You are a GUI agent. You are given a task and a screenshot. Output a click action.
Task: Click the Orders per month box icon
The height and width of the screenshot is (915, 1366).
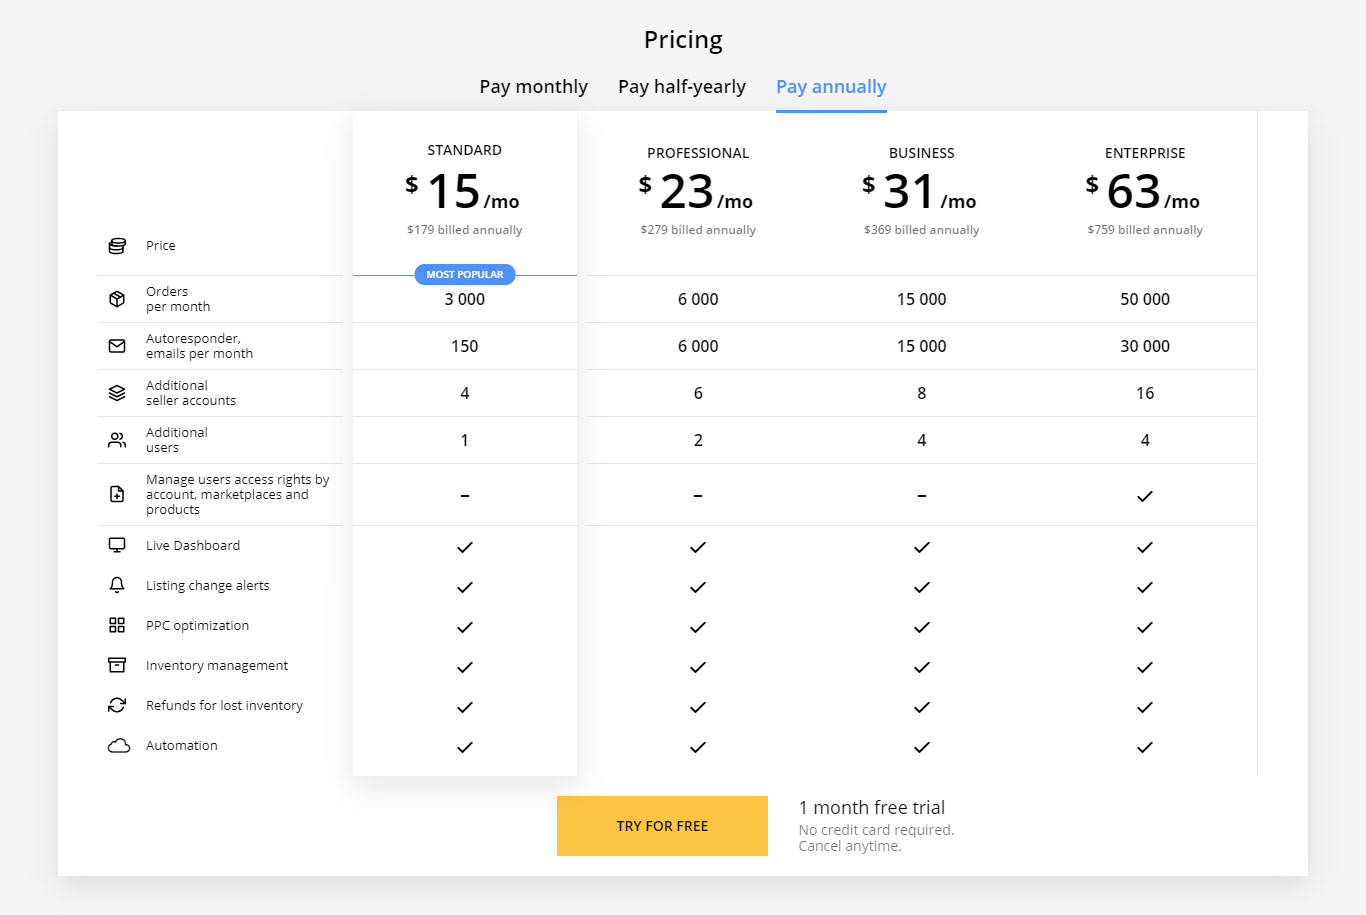[x=117, y=299]
